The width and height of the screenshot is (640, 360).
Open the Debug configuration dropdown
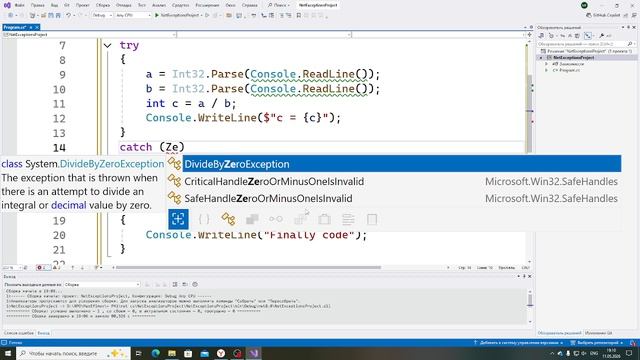click(x=102, y=15)
